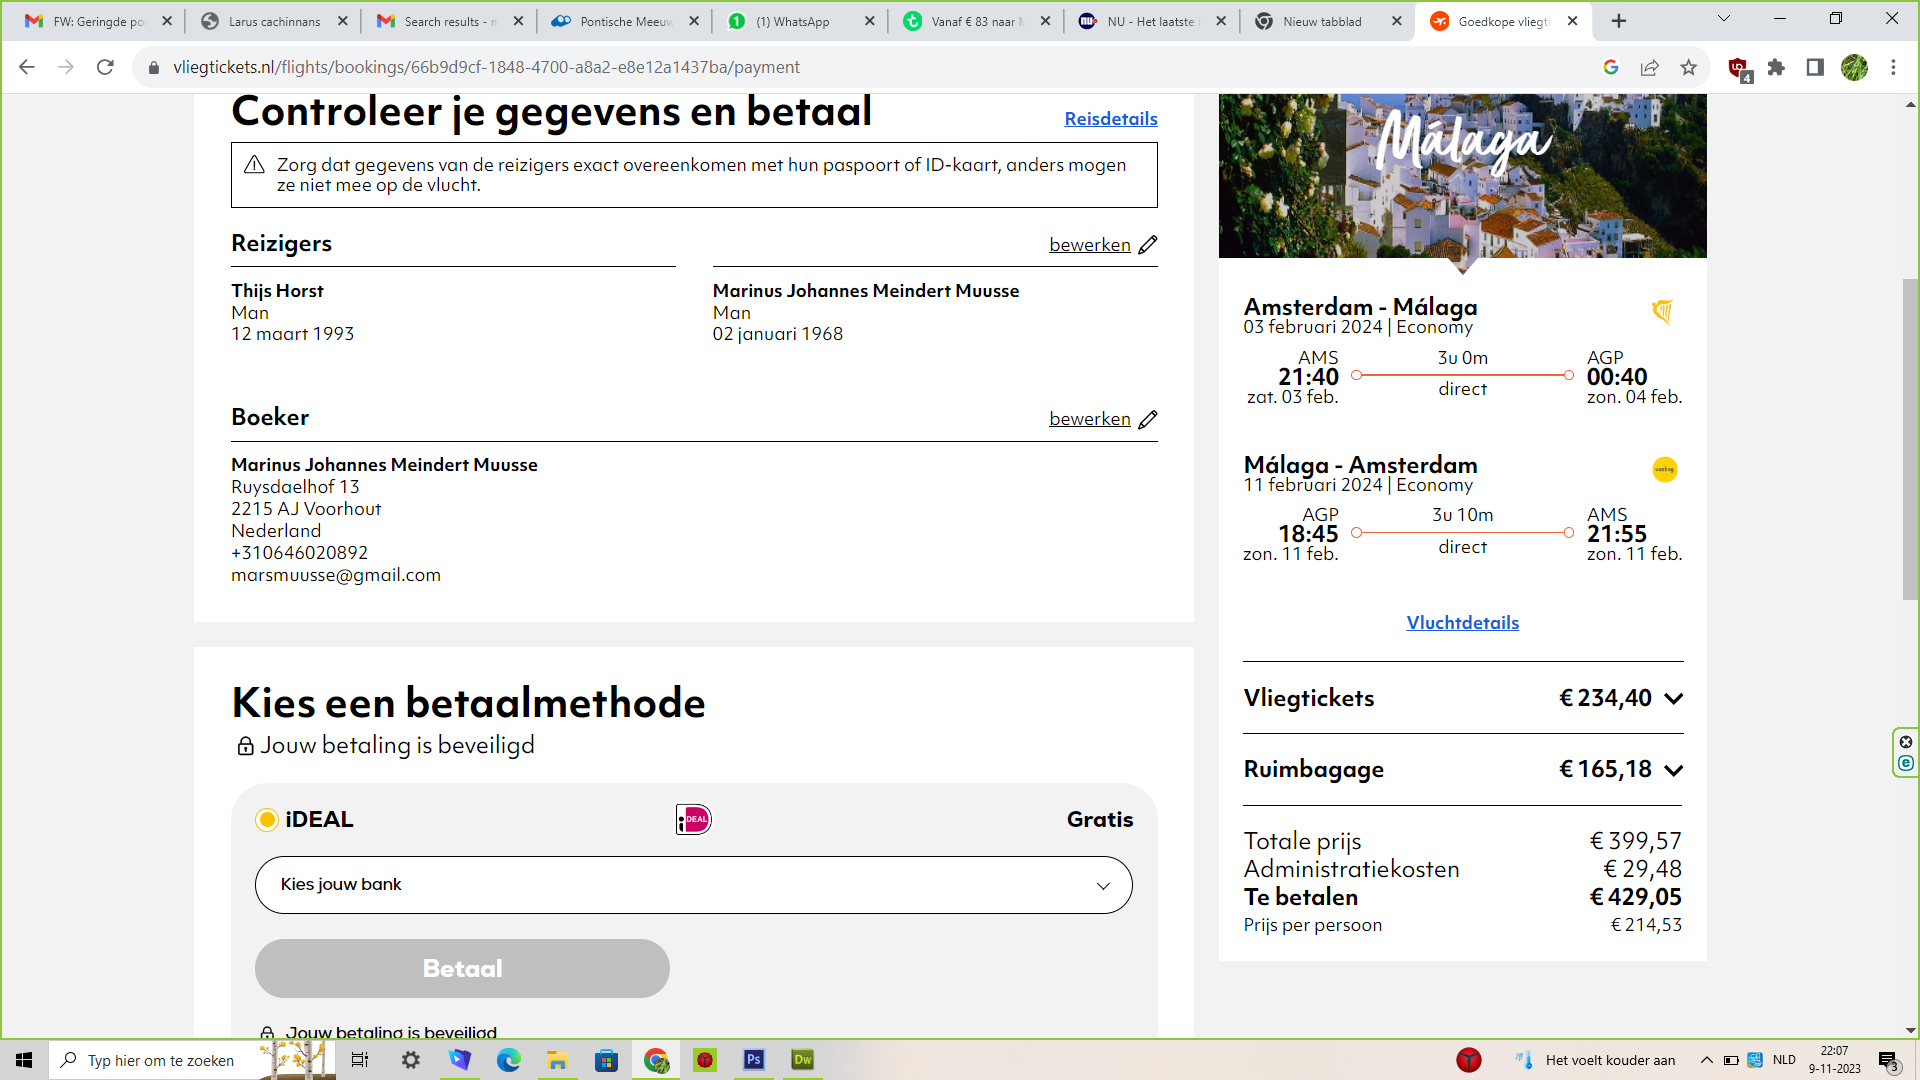Expand the Vliegtickets price breakdown

click(1674, 699)
